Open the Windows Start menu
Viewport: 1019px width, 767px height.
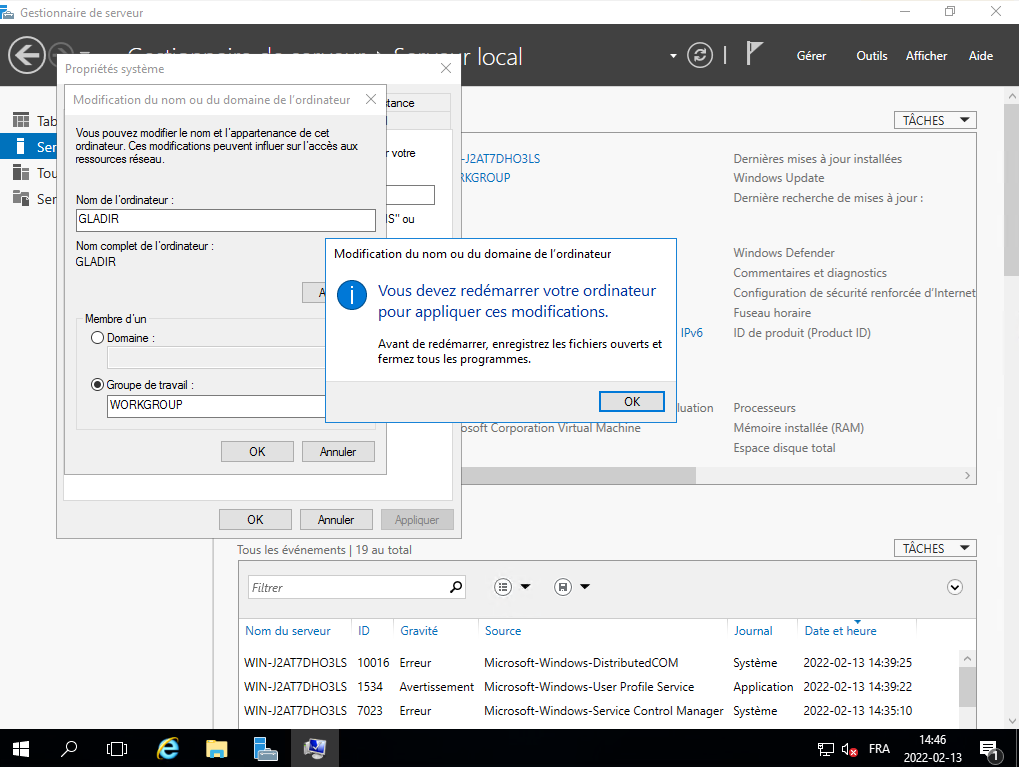click(20, 748)
